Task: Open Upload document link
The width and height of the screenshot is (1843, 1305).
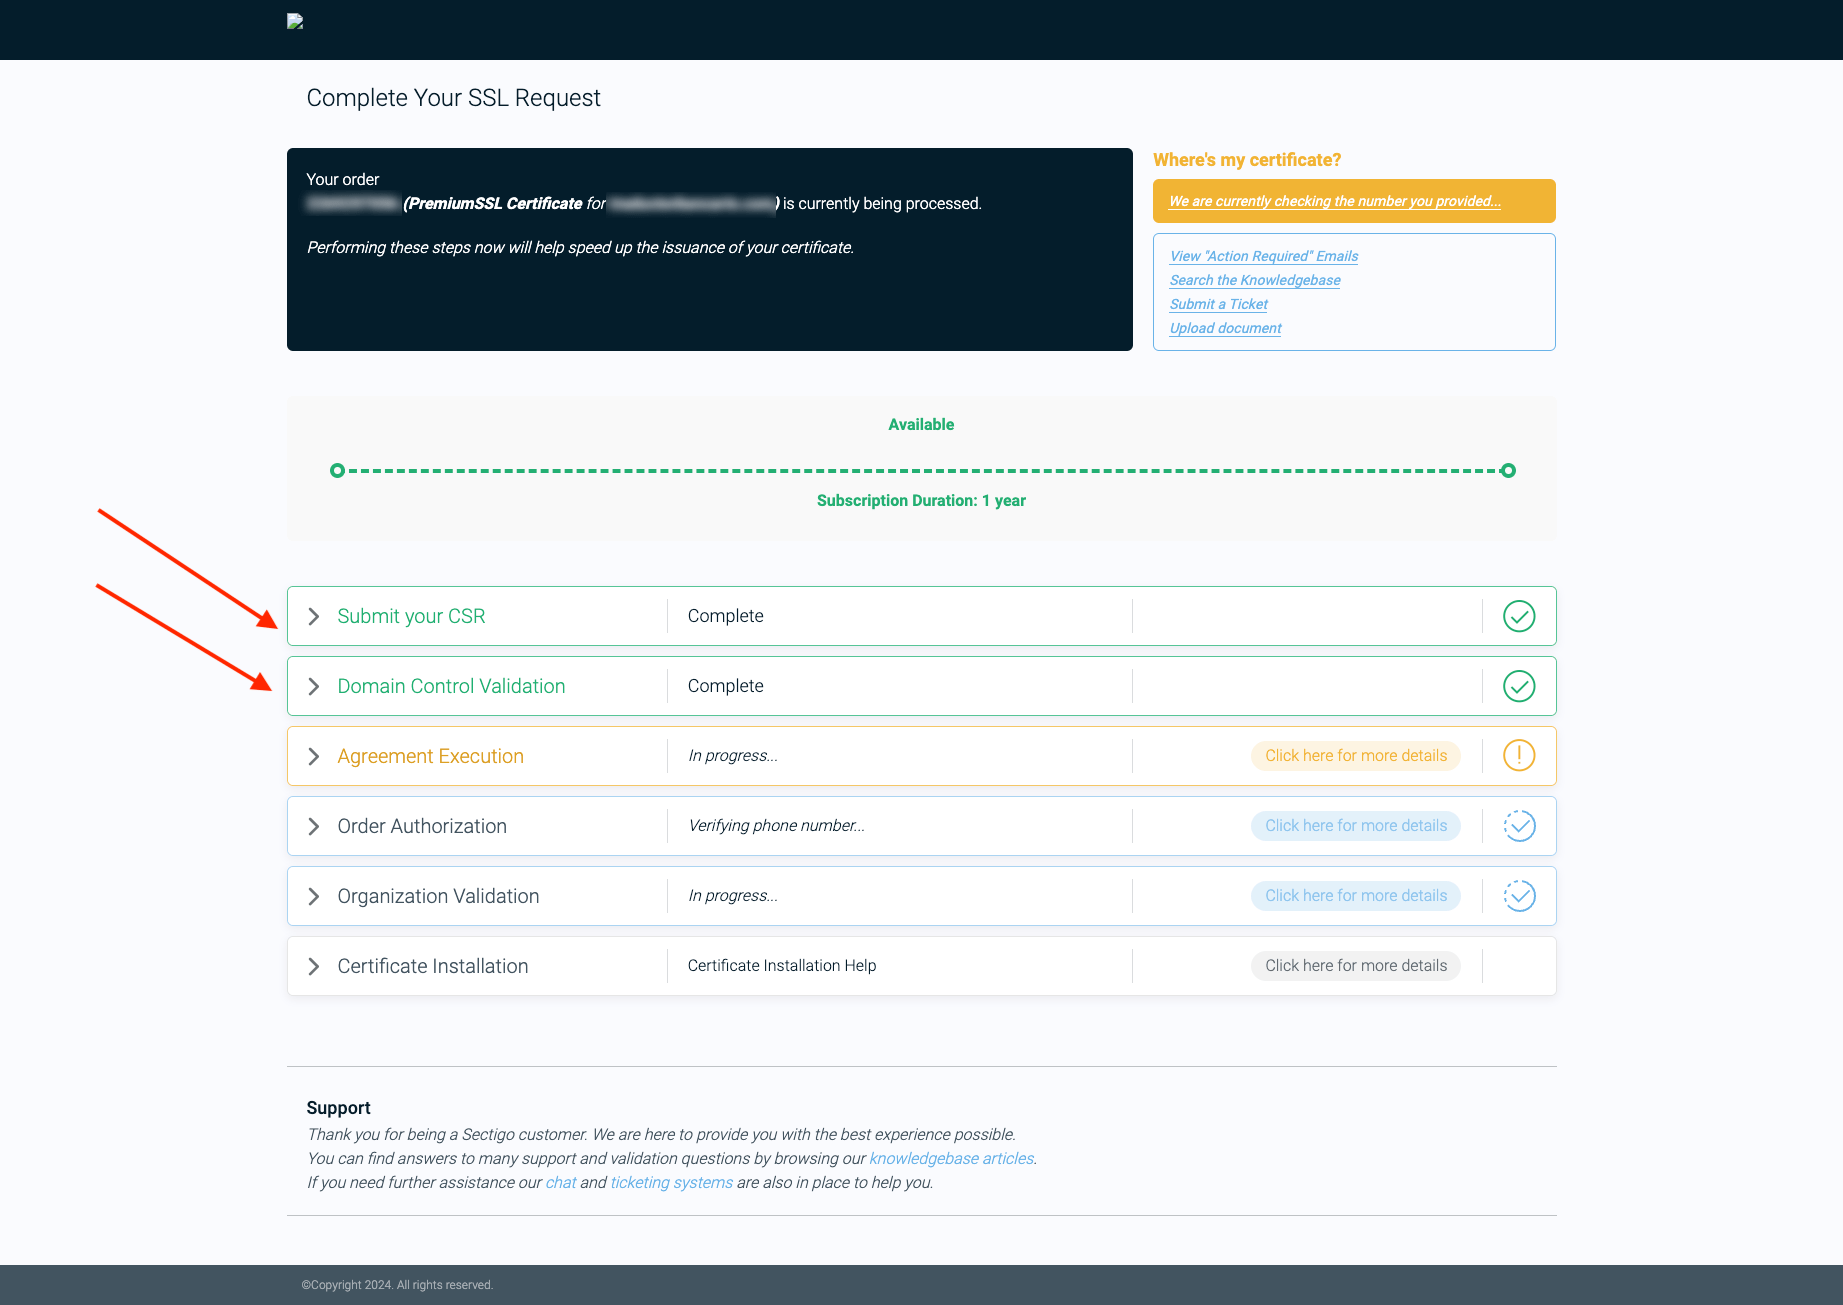Action: pyautogui.click(x=1225, y=328)
